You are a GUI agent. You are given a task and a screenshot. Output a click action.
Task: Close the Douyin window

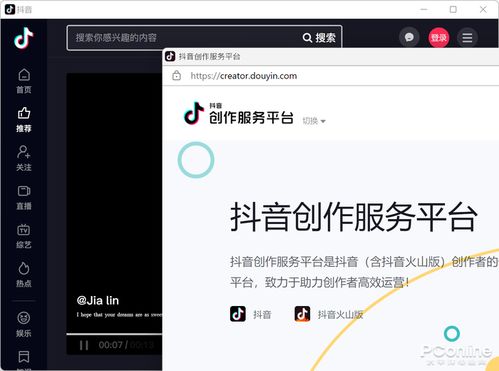(x=483, y=9)
